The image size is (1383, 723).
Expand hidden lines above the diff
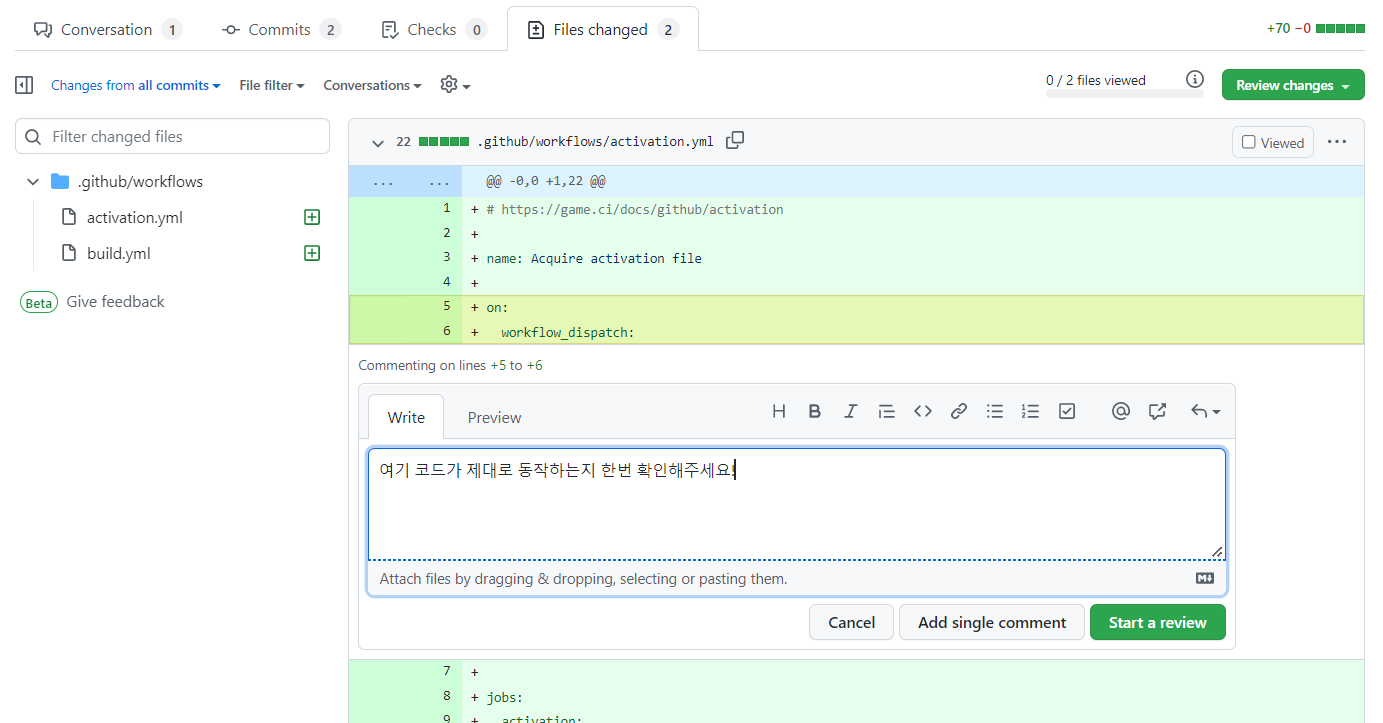[x=405, y=182]
